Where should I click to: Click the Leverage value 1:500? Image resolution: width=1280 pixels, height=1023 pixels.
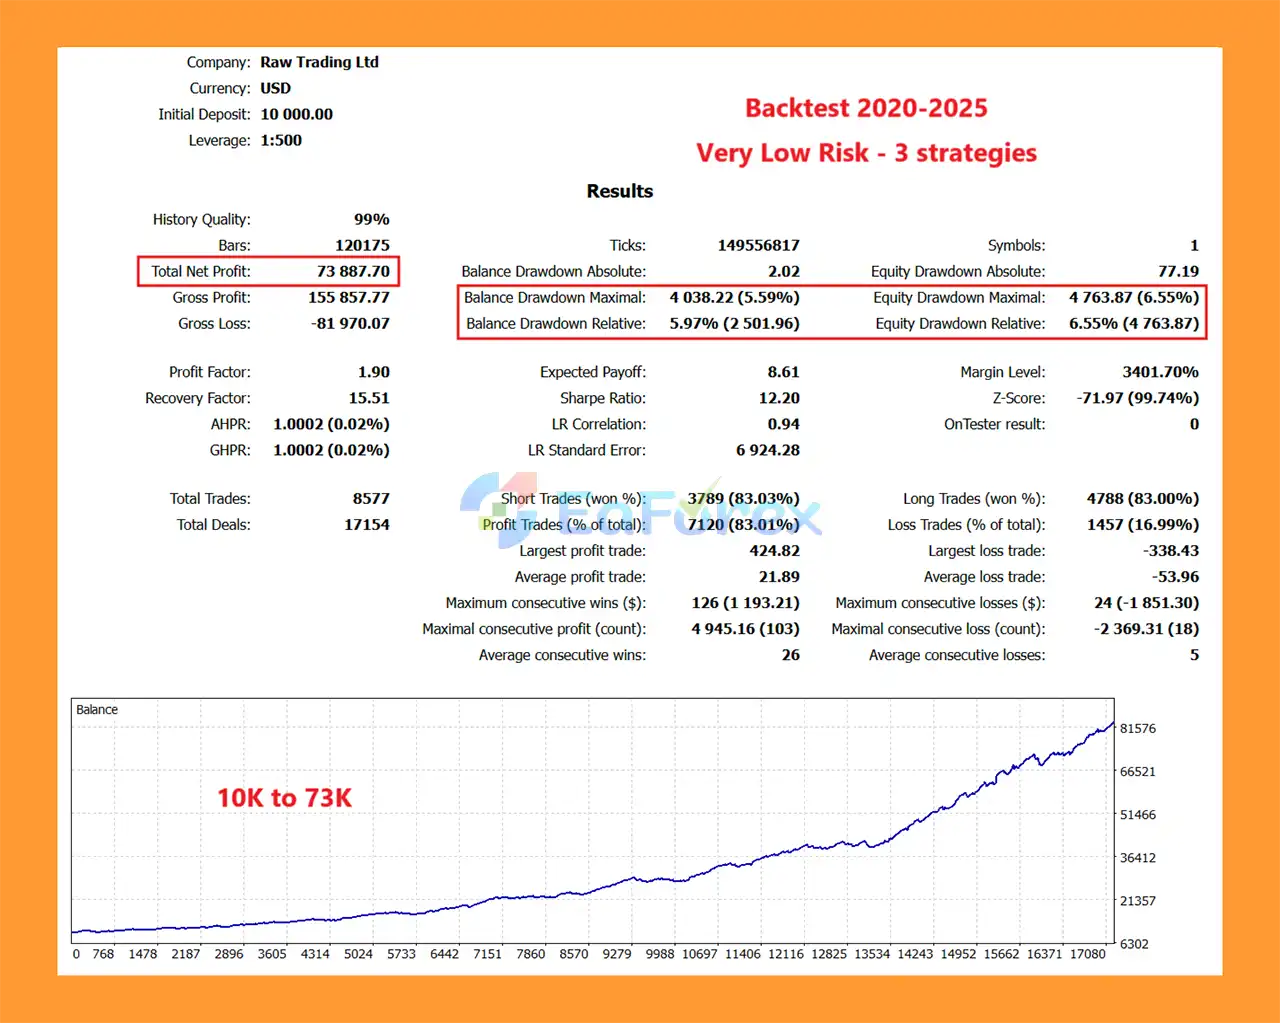281,140
